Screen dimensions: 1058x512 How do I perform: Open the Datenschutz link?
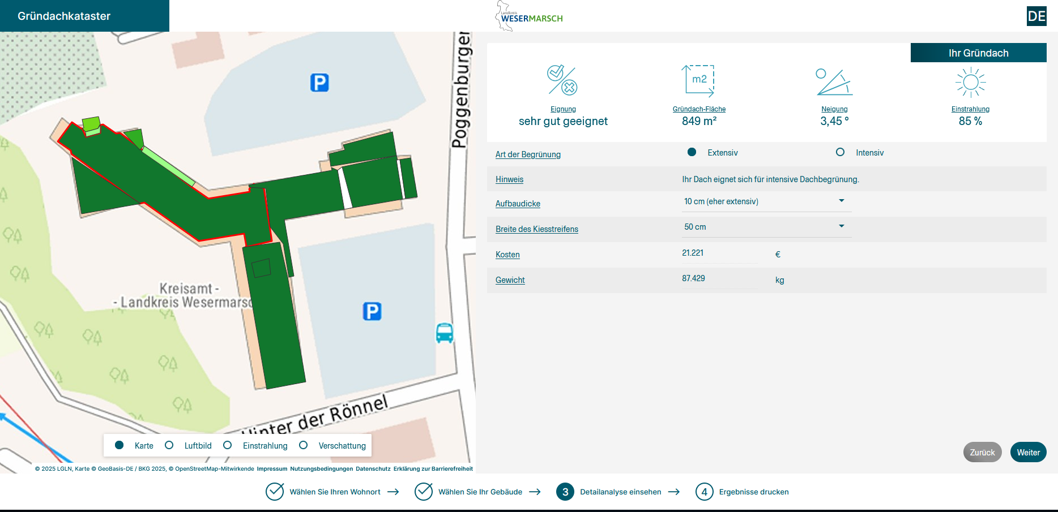point(373,468)
